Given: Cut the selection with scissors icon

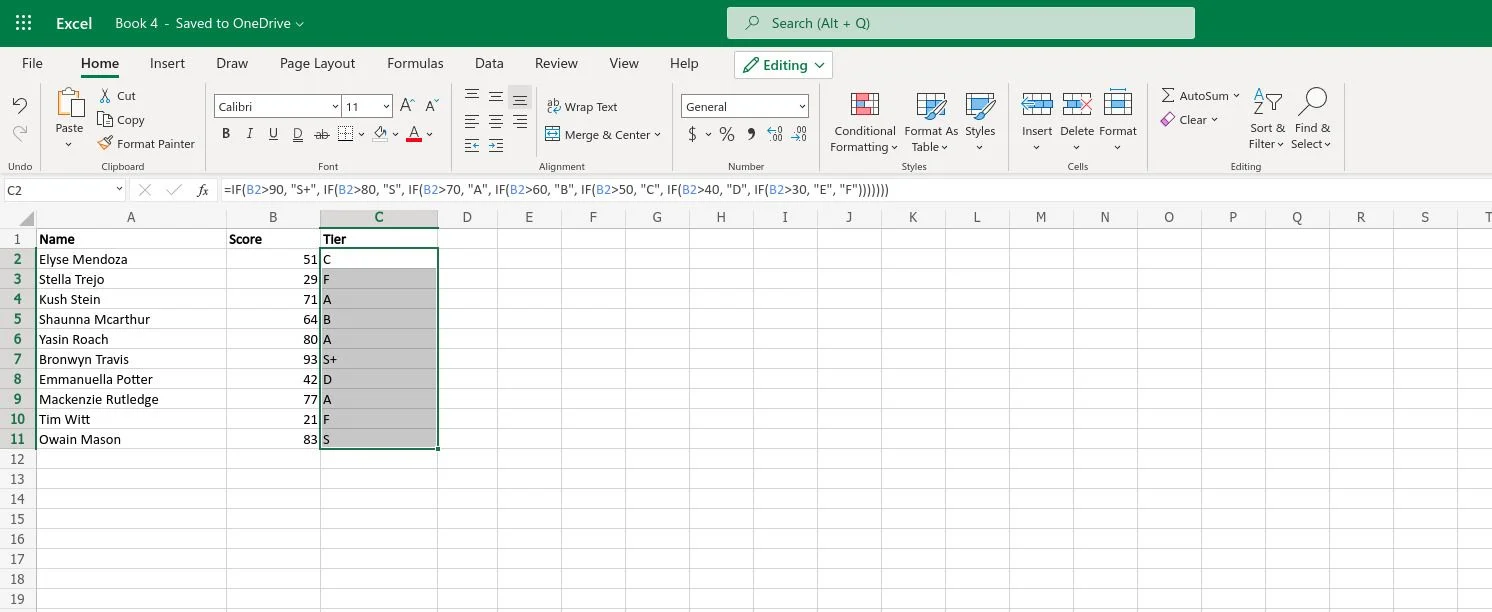Looking at the screenshot, I should 105,96.
